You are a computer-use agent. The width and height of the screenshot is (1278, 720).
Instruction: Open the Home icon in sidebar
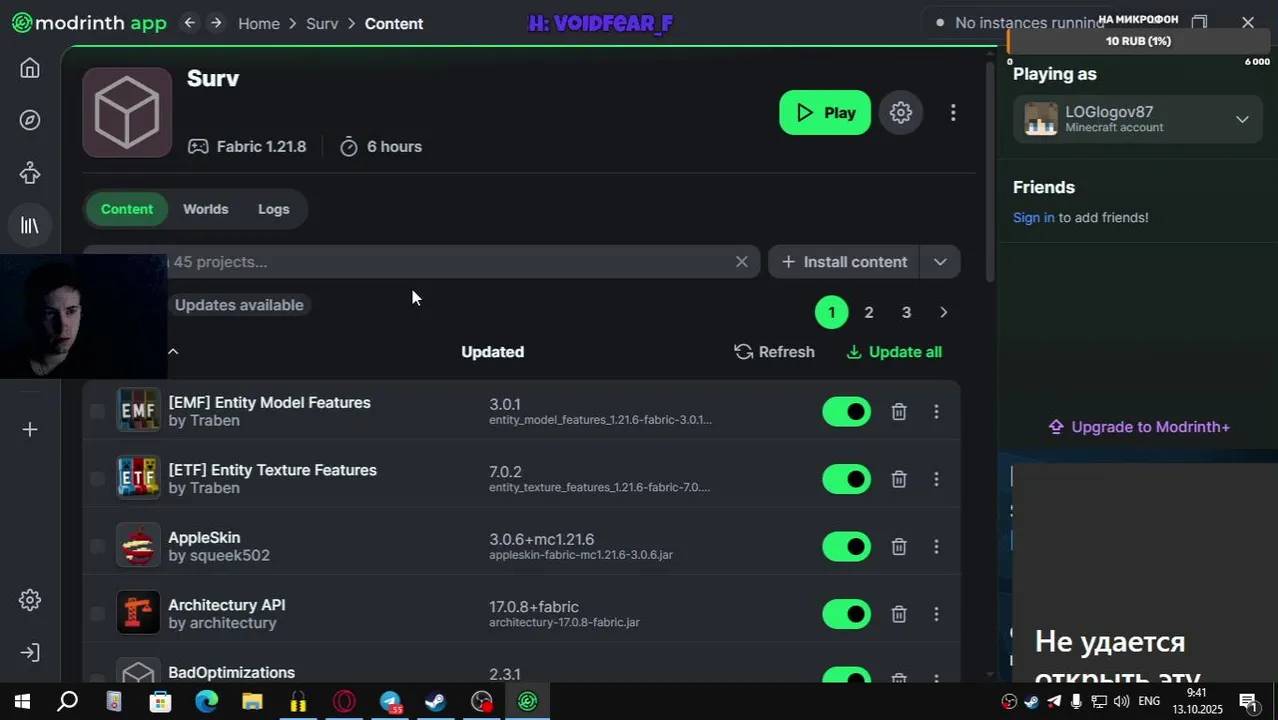(30, 68)
